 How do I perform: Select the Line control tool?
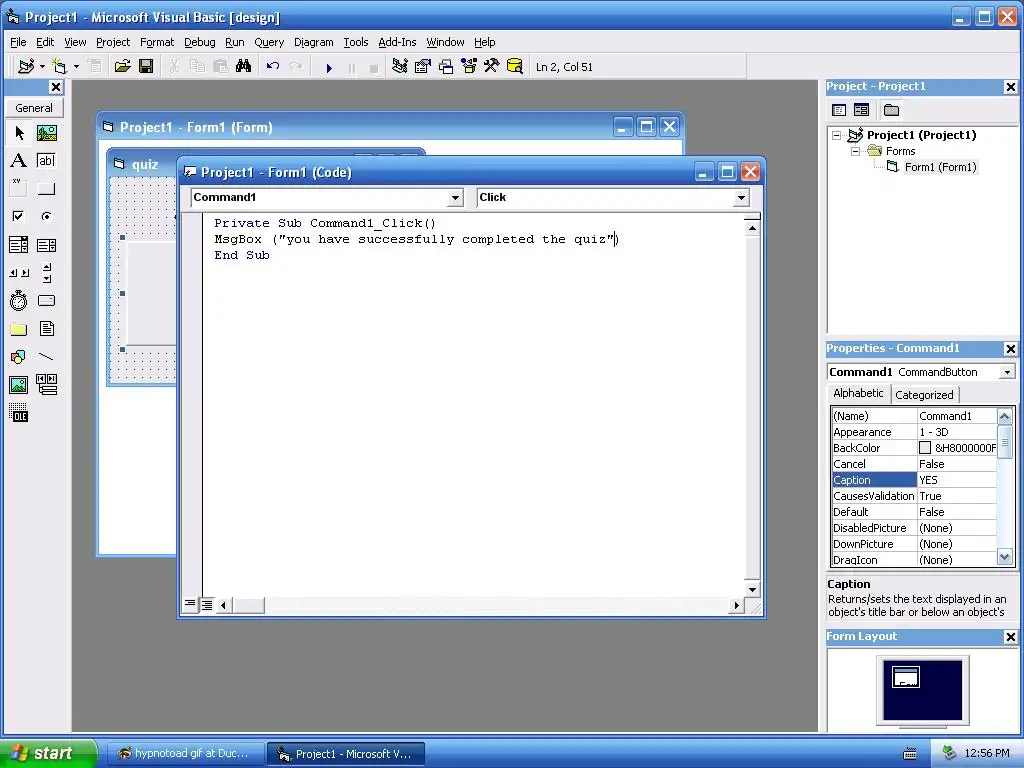pos(46,357)
